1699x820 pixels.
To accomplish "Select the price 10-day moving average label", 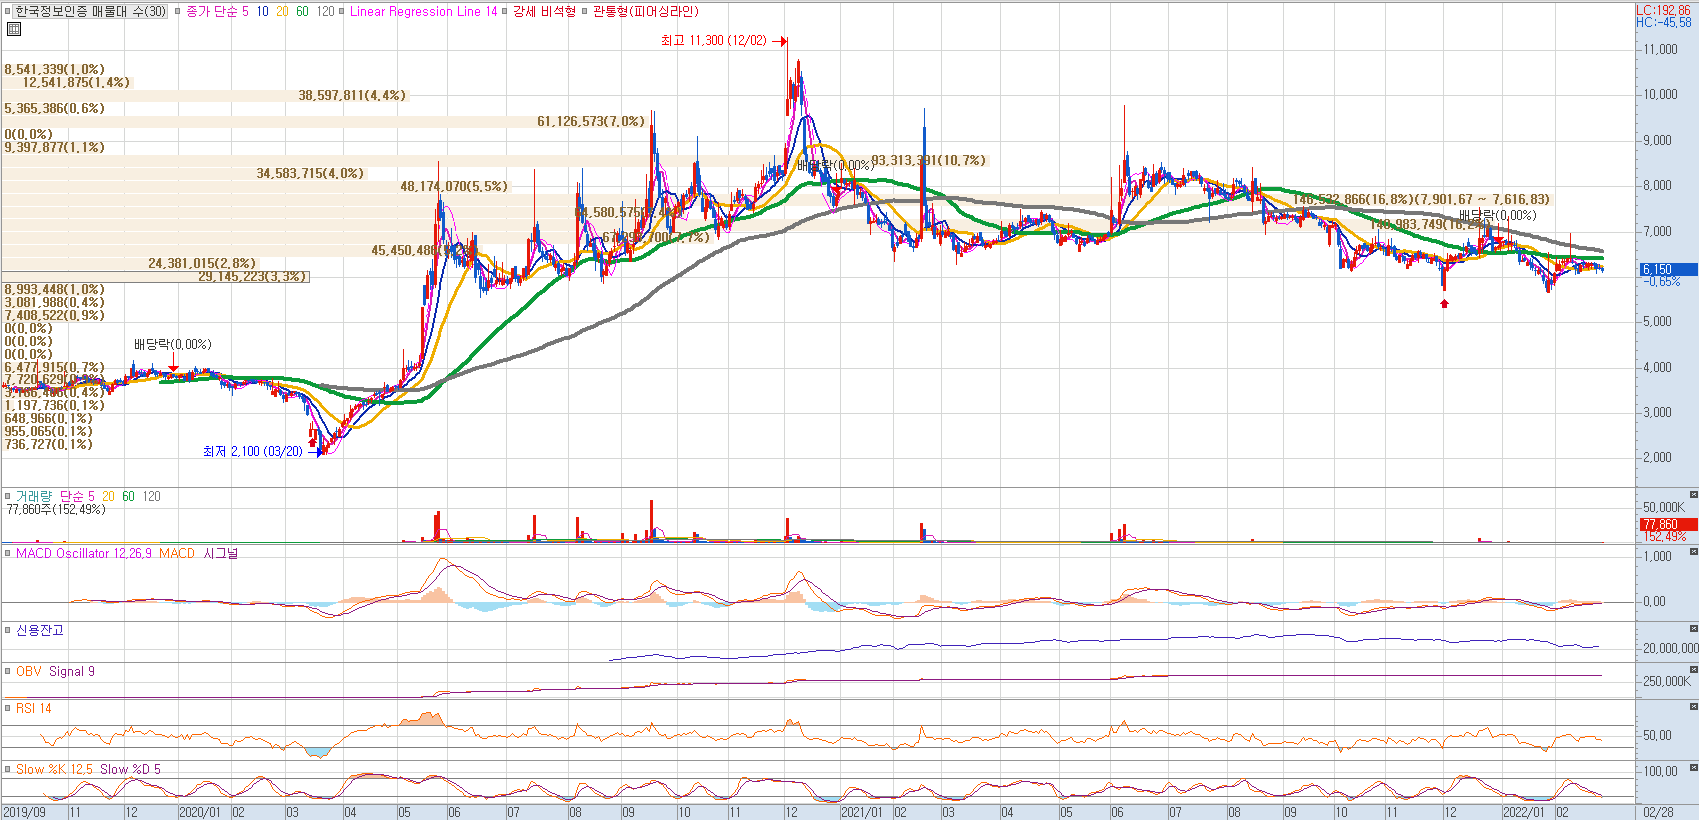I will click(x=262, y=12).
